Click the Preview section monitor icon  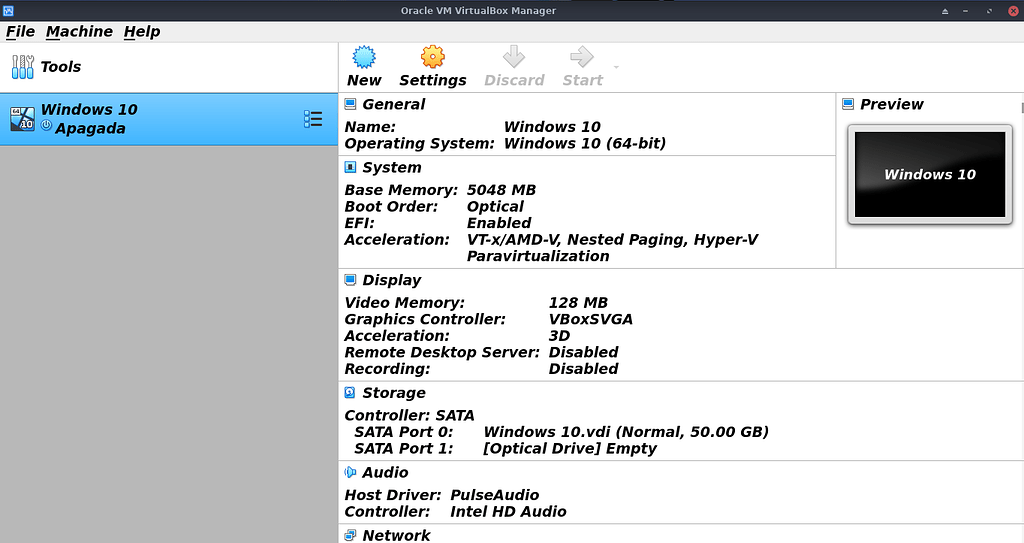tap(848, 104)
